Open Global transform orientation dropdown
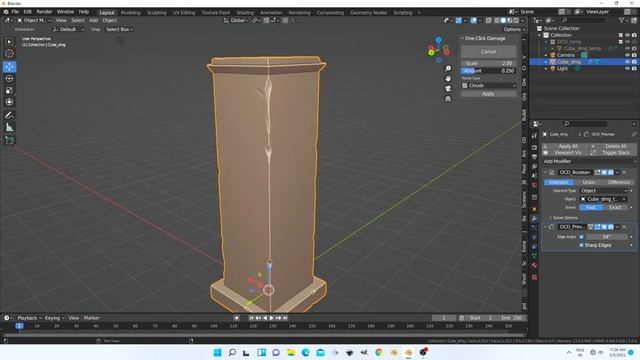The width and height of the screenshot is (640, 360). [x=236, y=20]
